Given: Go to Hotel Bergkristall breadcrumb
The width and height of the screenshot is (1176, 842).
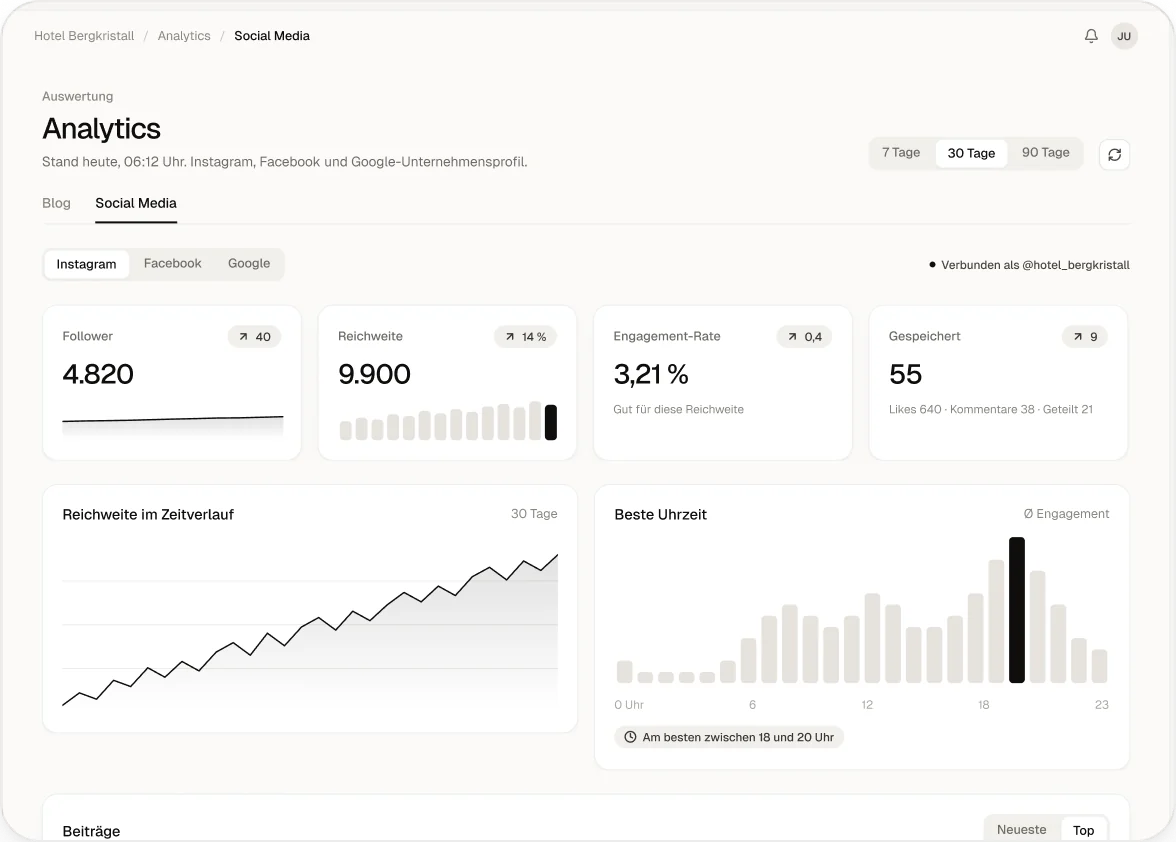Looking at the screenshot, I should tap(84, 36).
